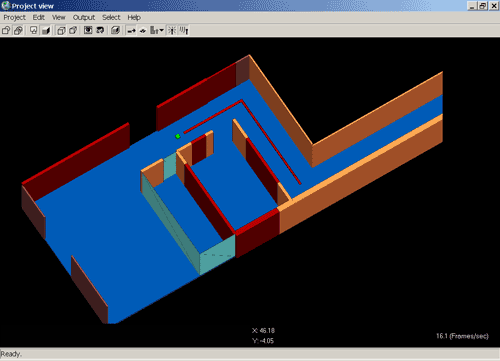Click the green marker in the 3D scene
Viewport: 500px width, 361px height.
(178, 136)
